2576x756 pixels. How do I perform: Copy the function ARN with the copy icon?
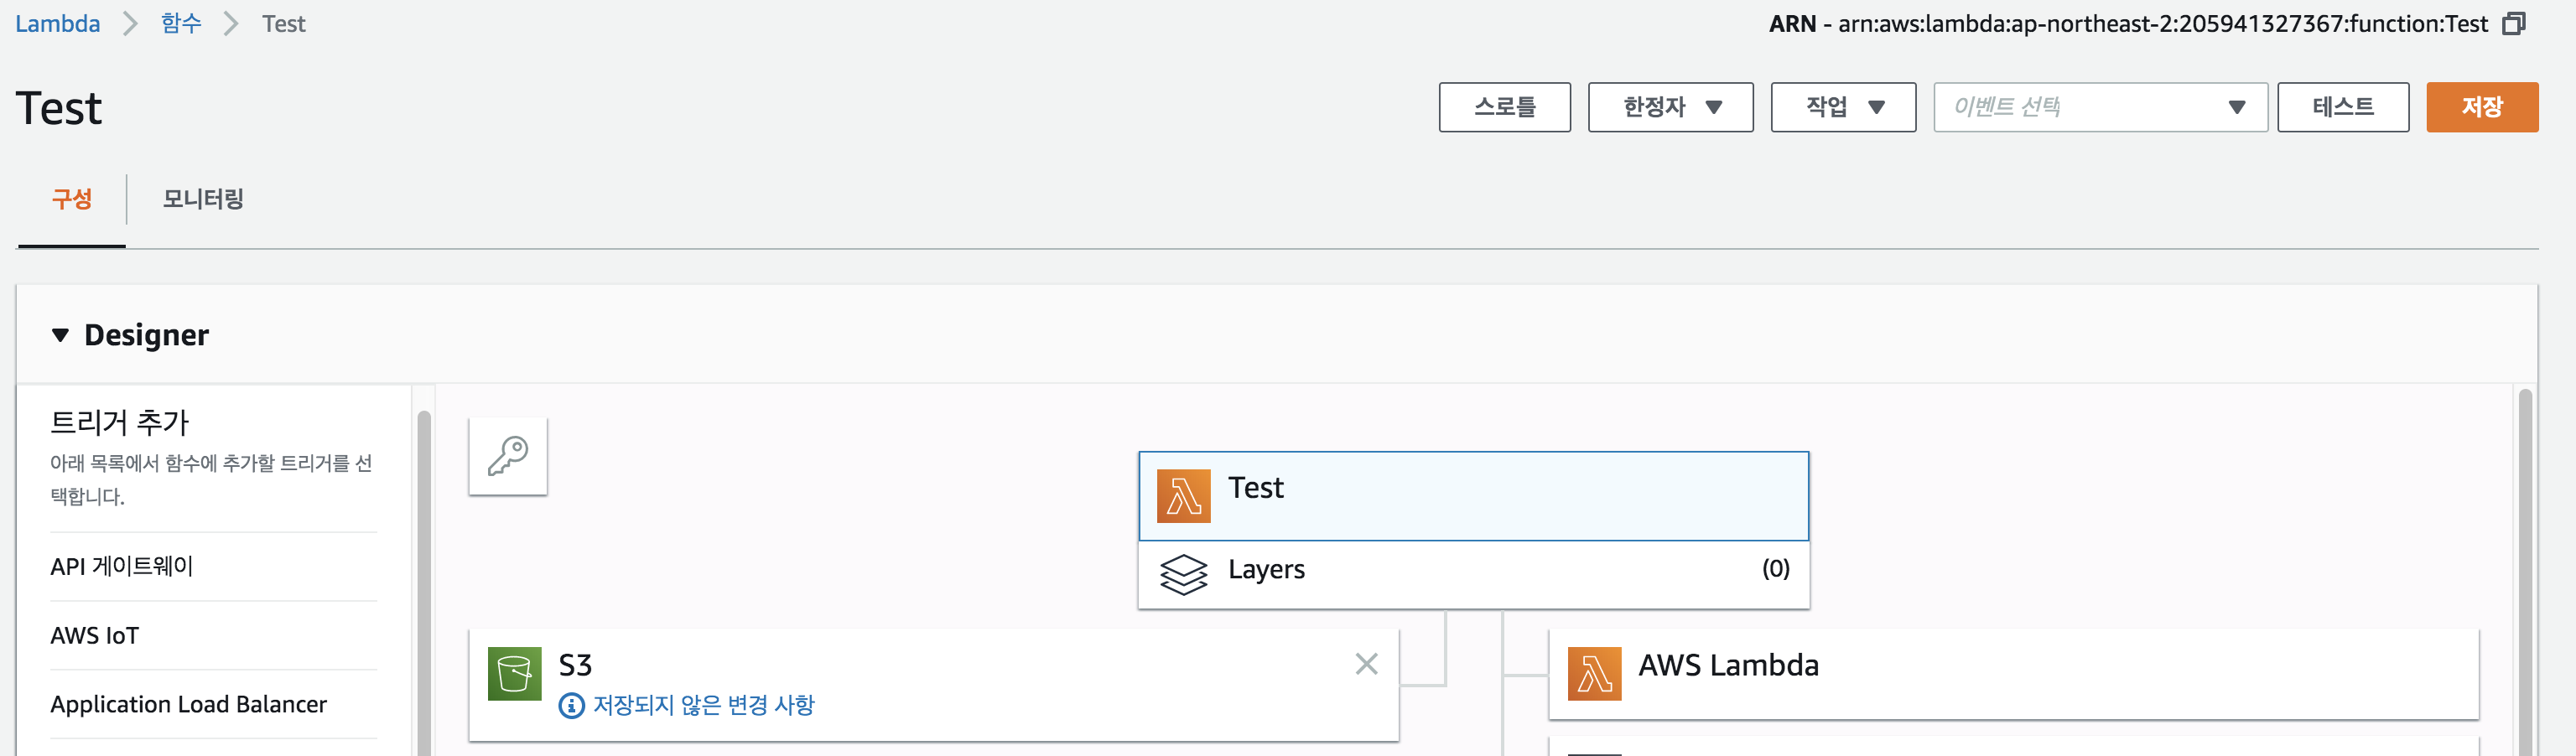coord(2514,24)
